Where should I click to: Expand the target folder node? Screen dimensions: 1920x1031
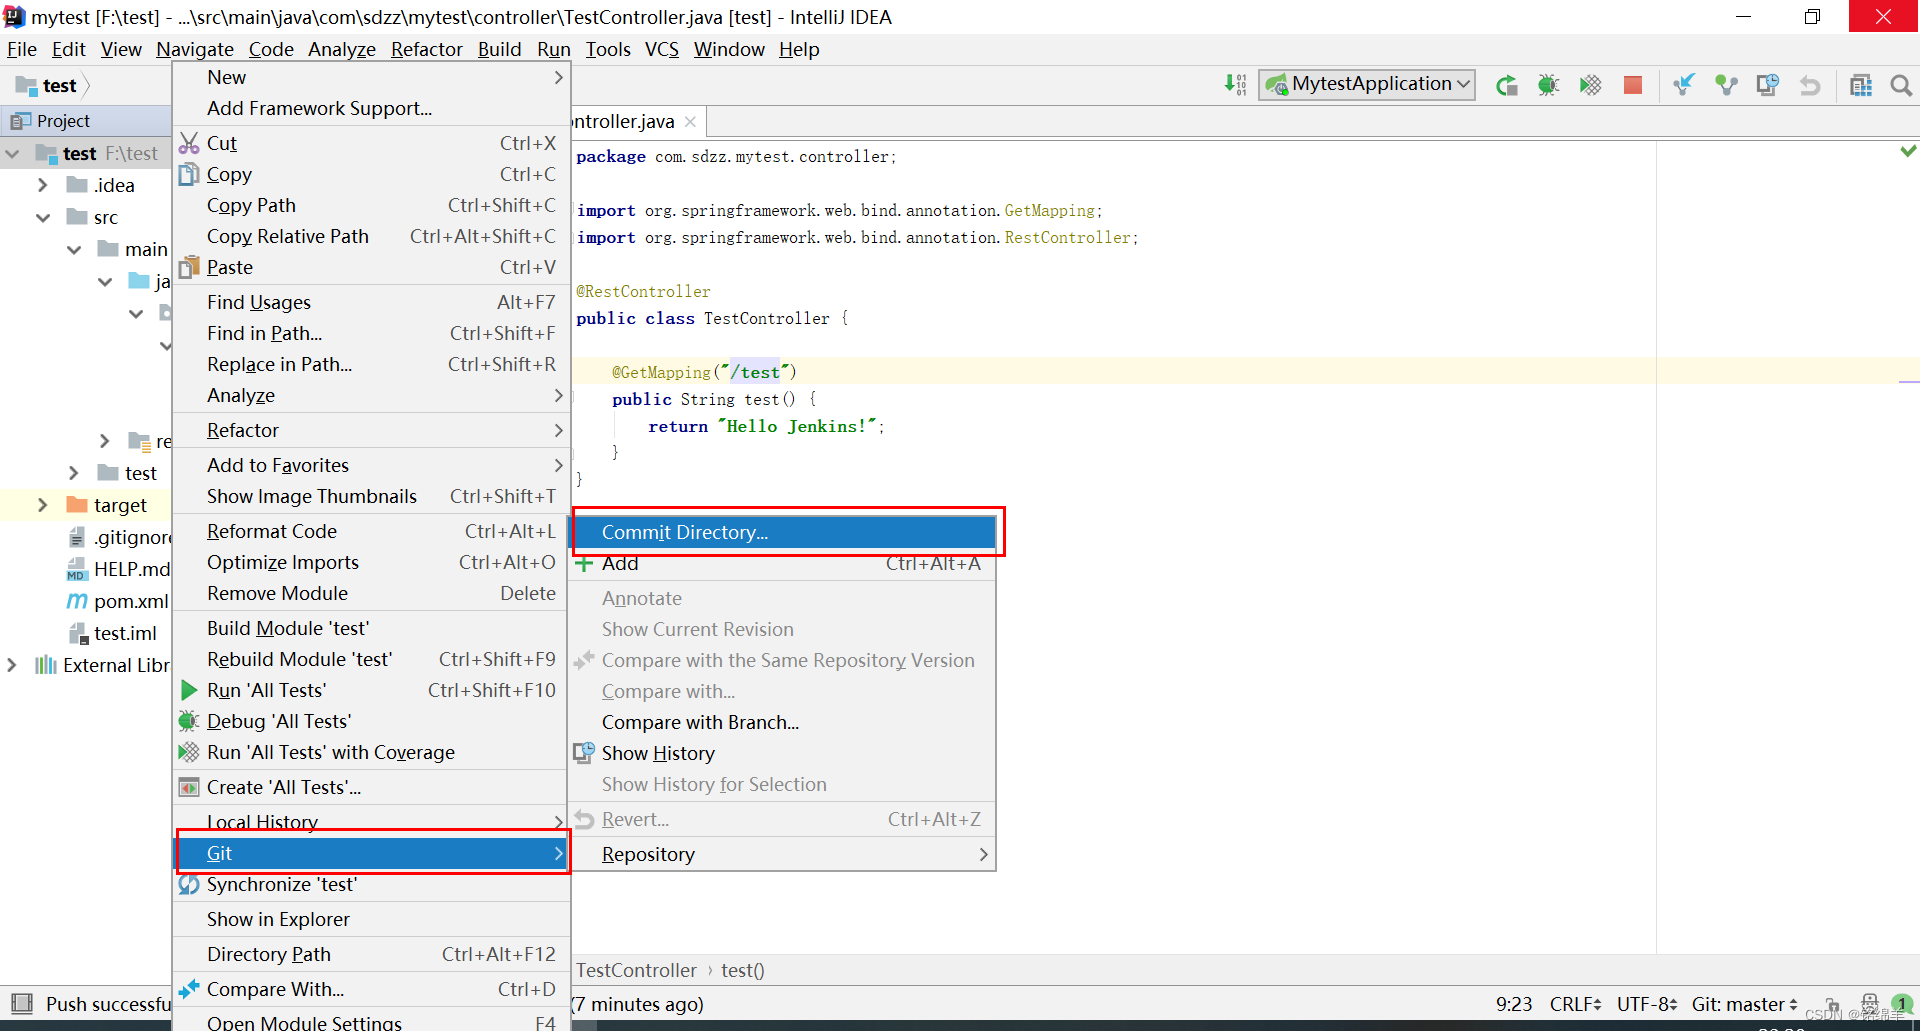[x=42, y=505]
